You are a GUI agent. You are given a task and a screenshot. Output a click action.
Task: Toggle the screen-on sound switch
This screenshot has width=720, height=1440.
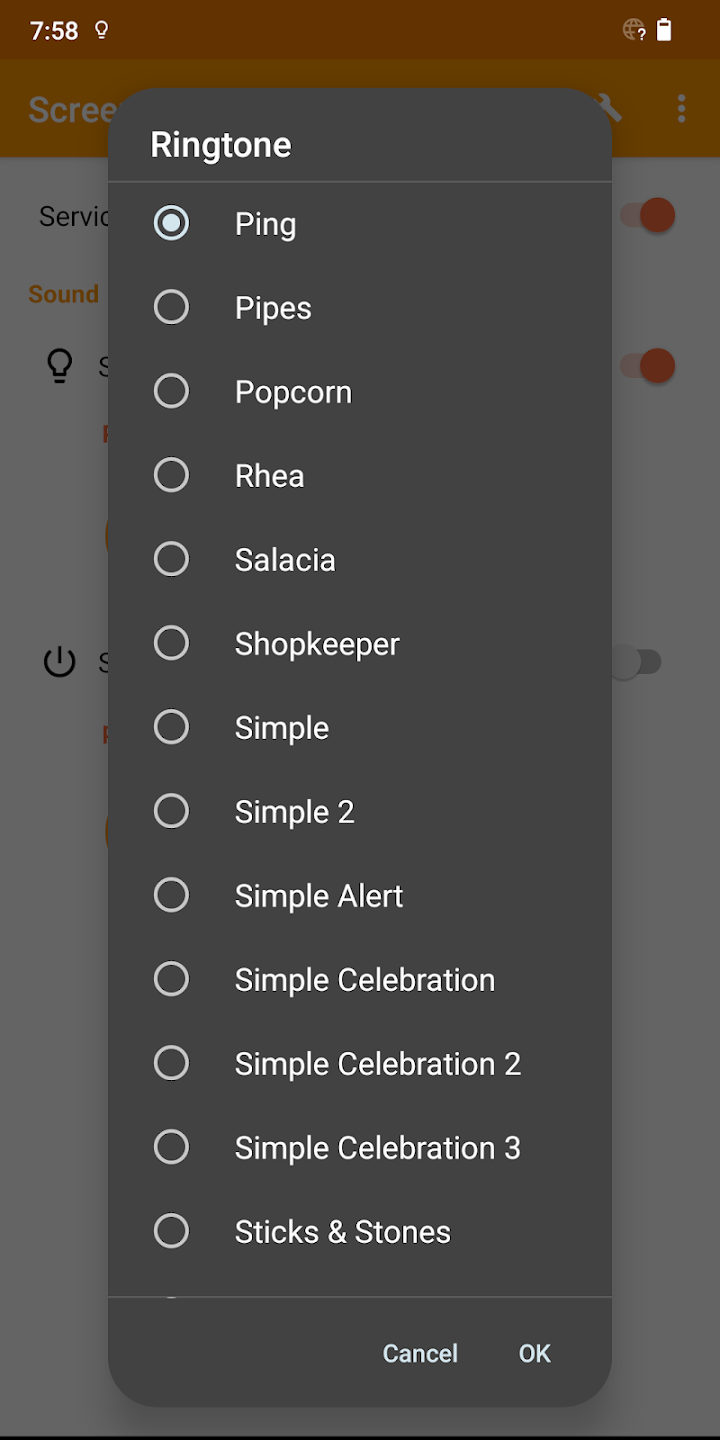(x=649, y=366)
